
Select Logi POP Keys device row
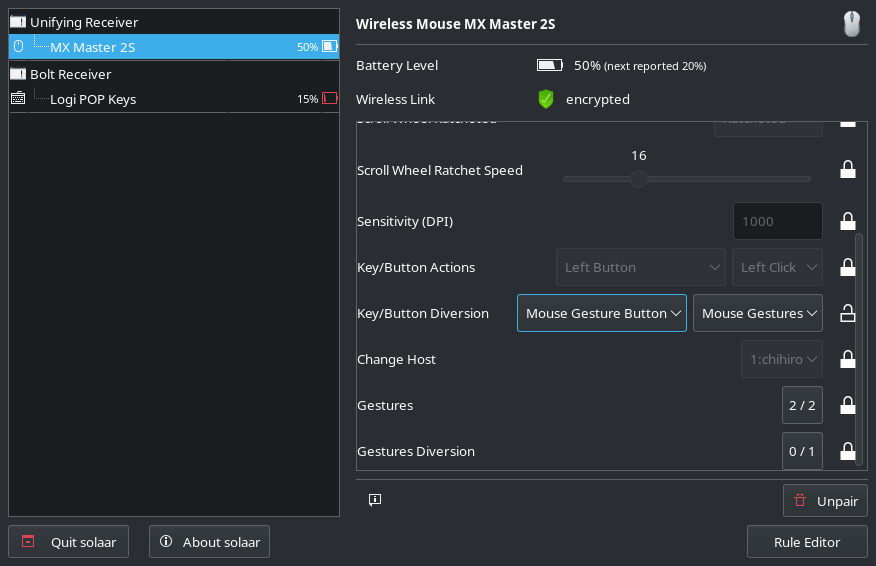(174, 99)
